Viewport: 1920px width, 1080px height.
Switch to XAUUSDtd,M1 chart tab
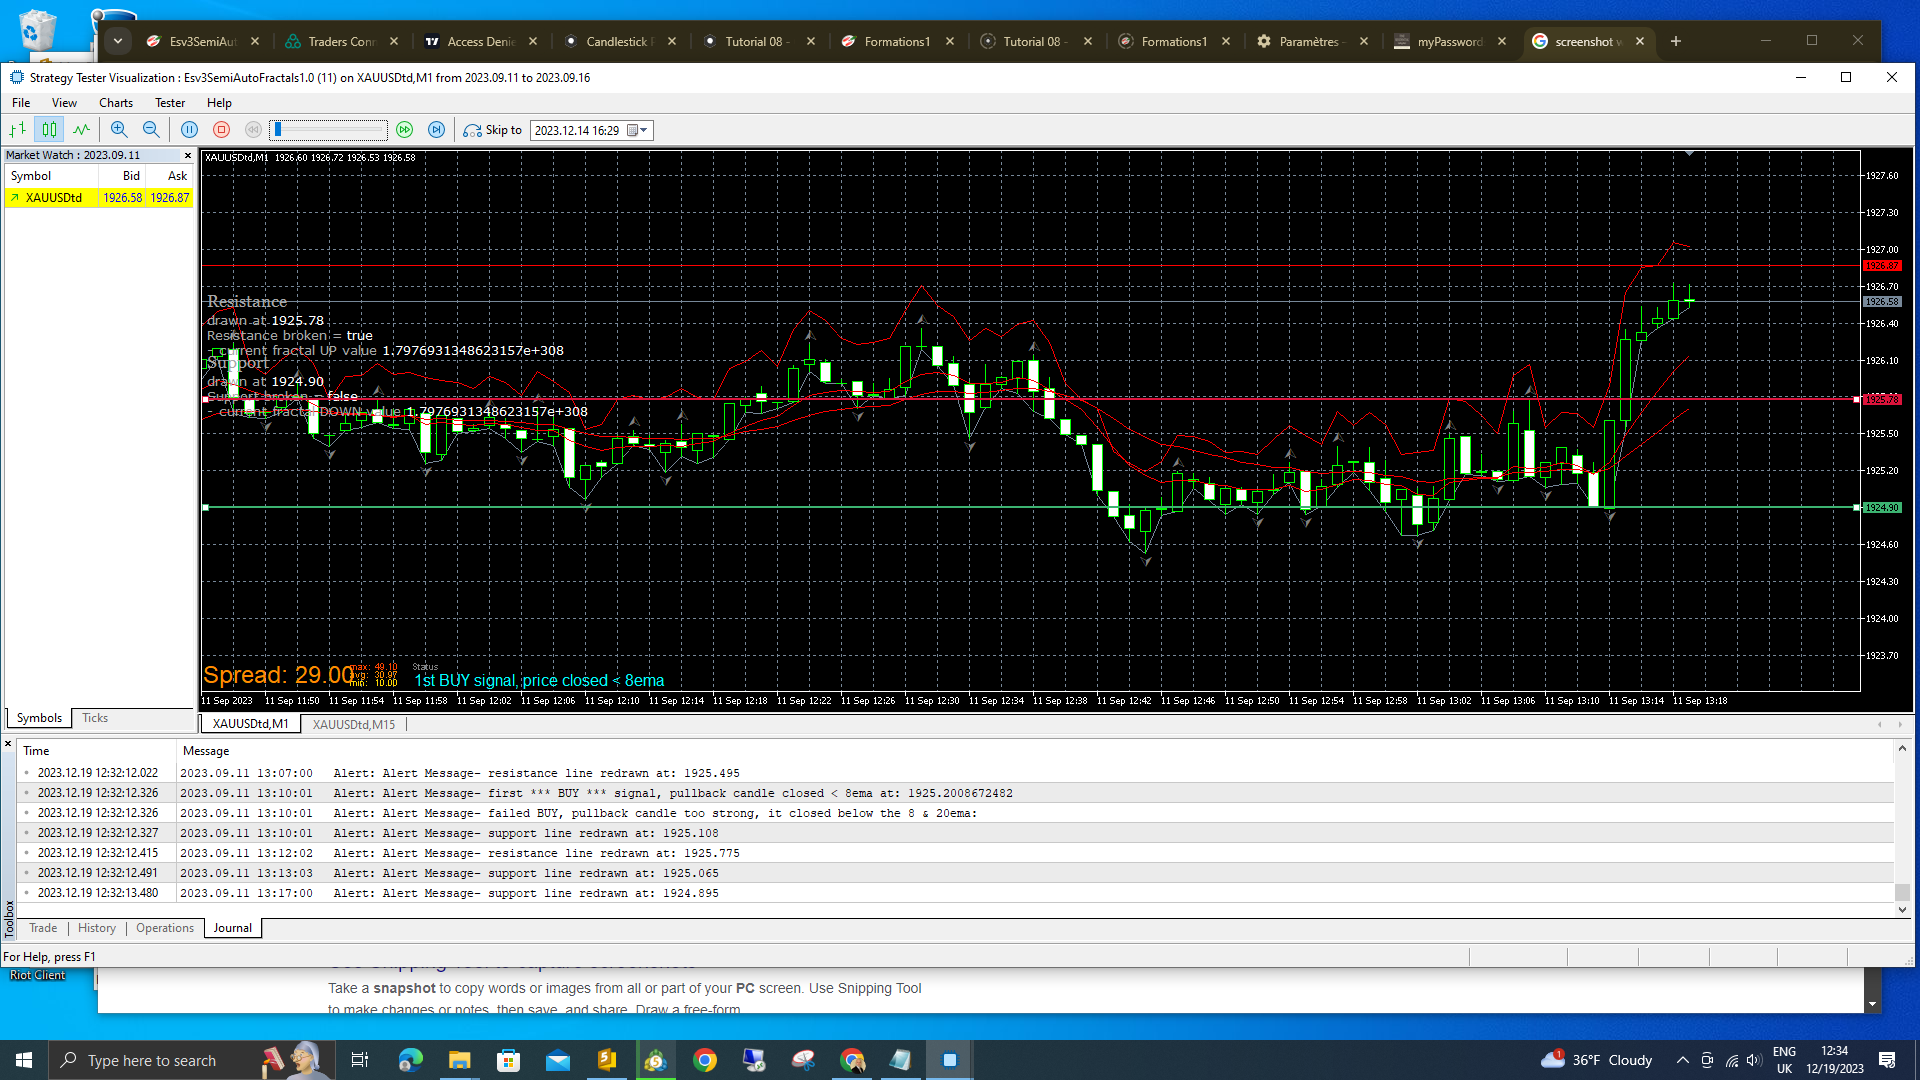tap(250, 724)
